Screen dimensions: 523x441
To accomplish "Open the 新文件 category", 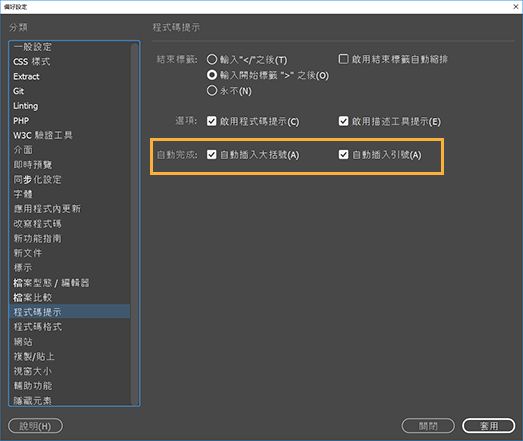I will (x=70, y=253).
